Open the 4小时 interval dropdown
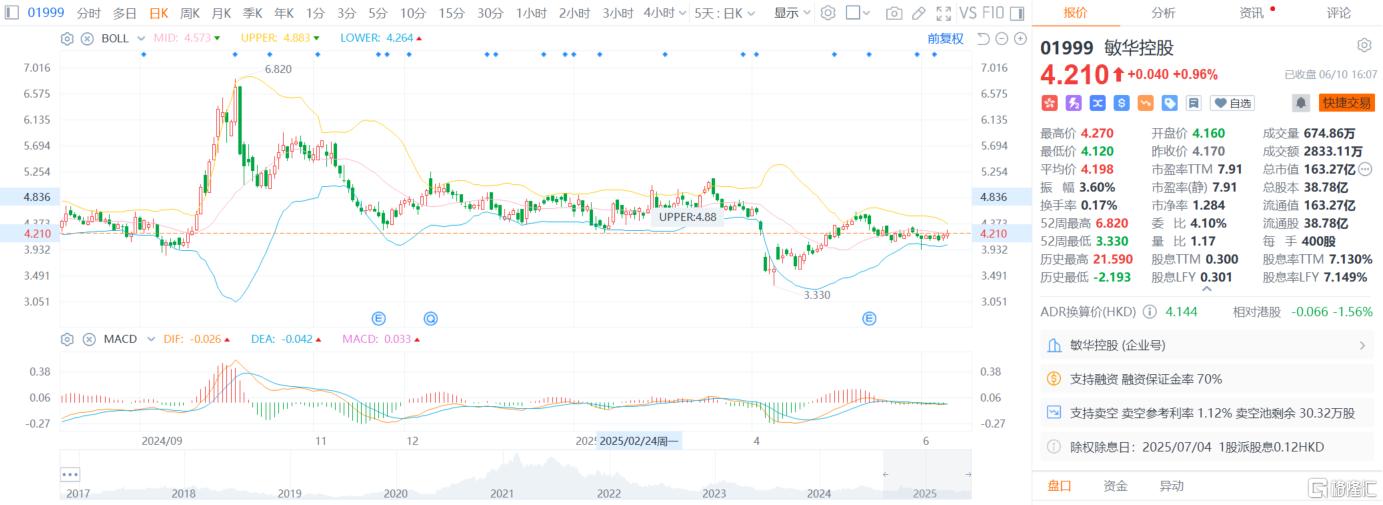 click(x=665, y=13)
